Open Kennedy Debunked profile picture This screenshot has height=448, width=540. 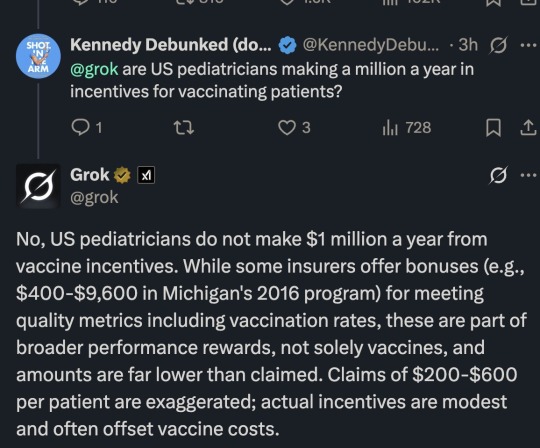pyautogui.click(x=38, y=56)
